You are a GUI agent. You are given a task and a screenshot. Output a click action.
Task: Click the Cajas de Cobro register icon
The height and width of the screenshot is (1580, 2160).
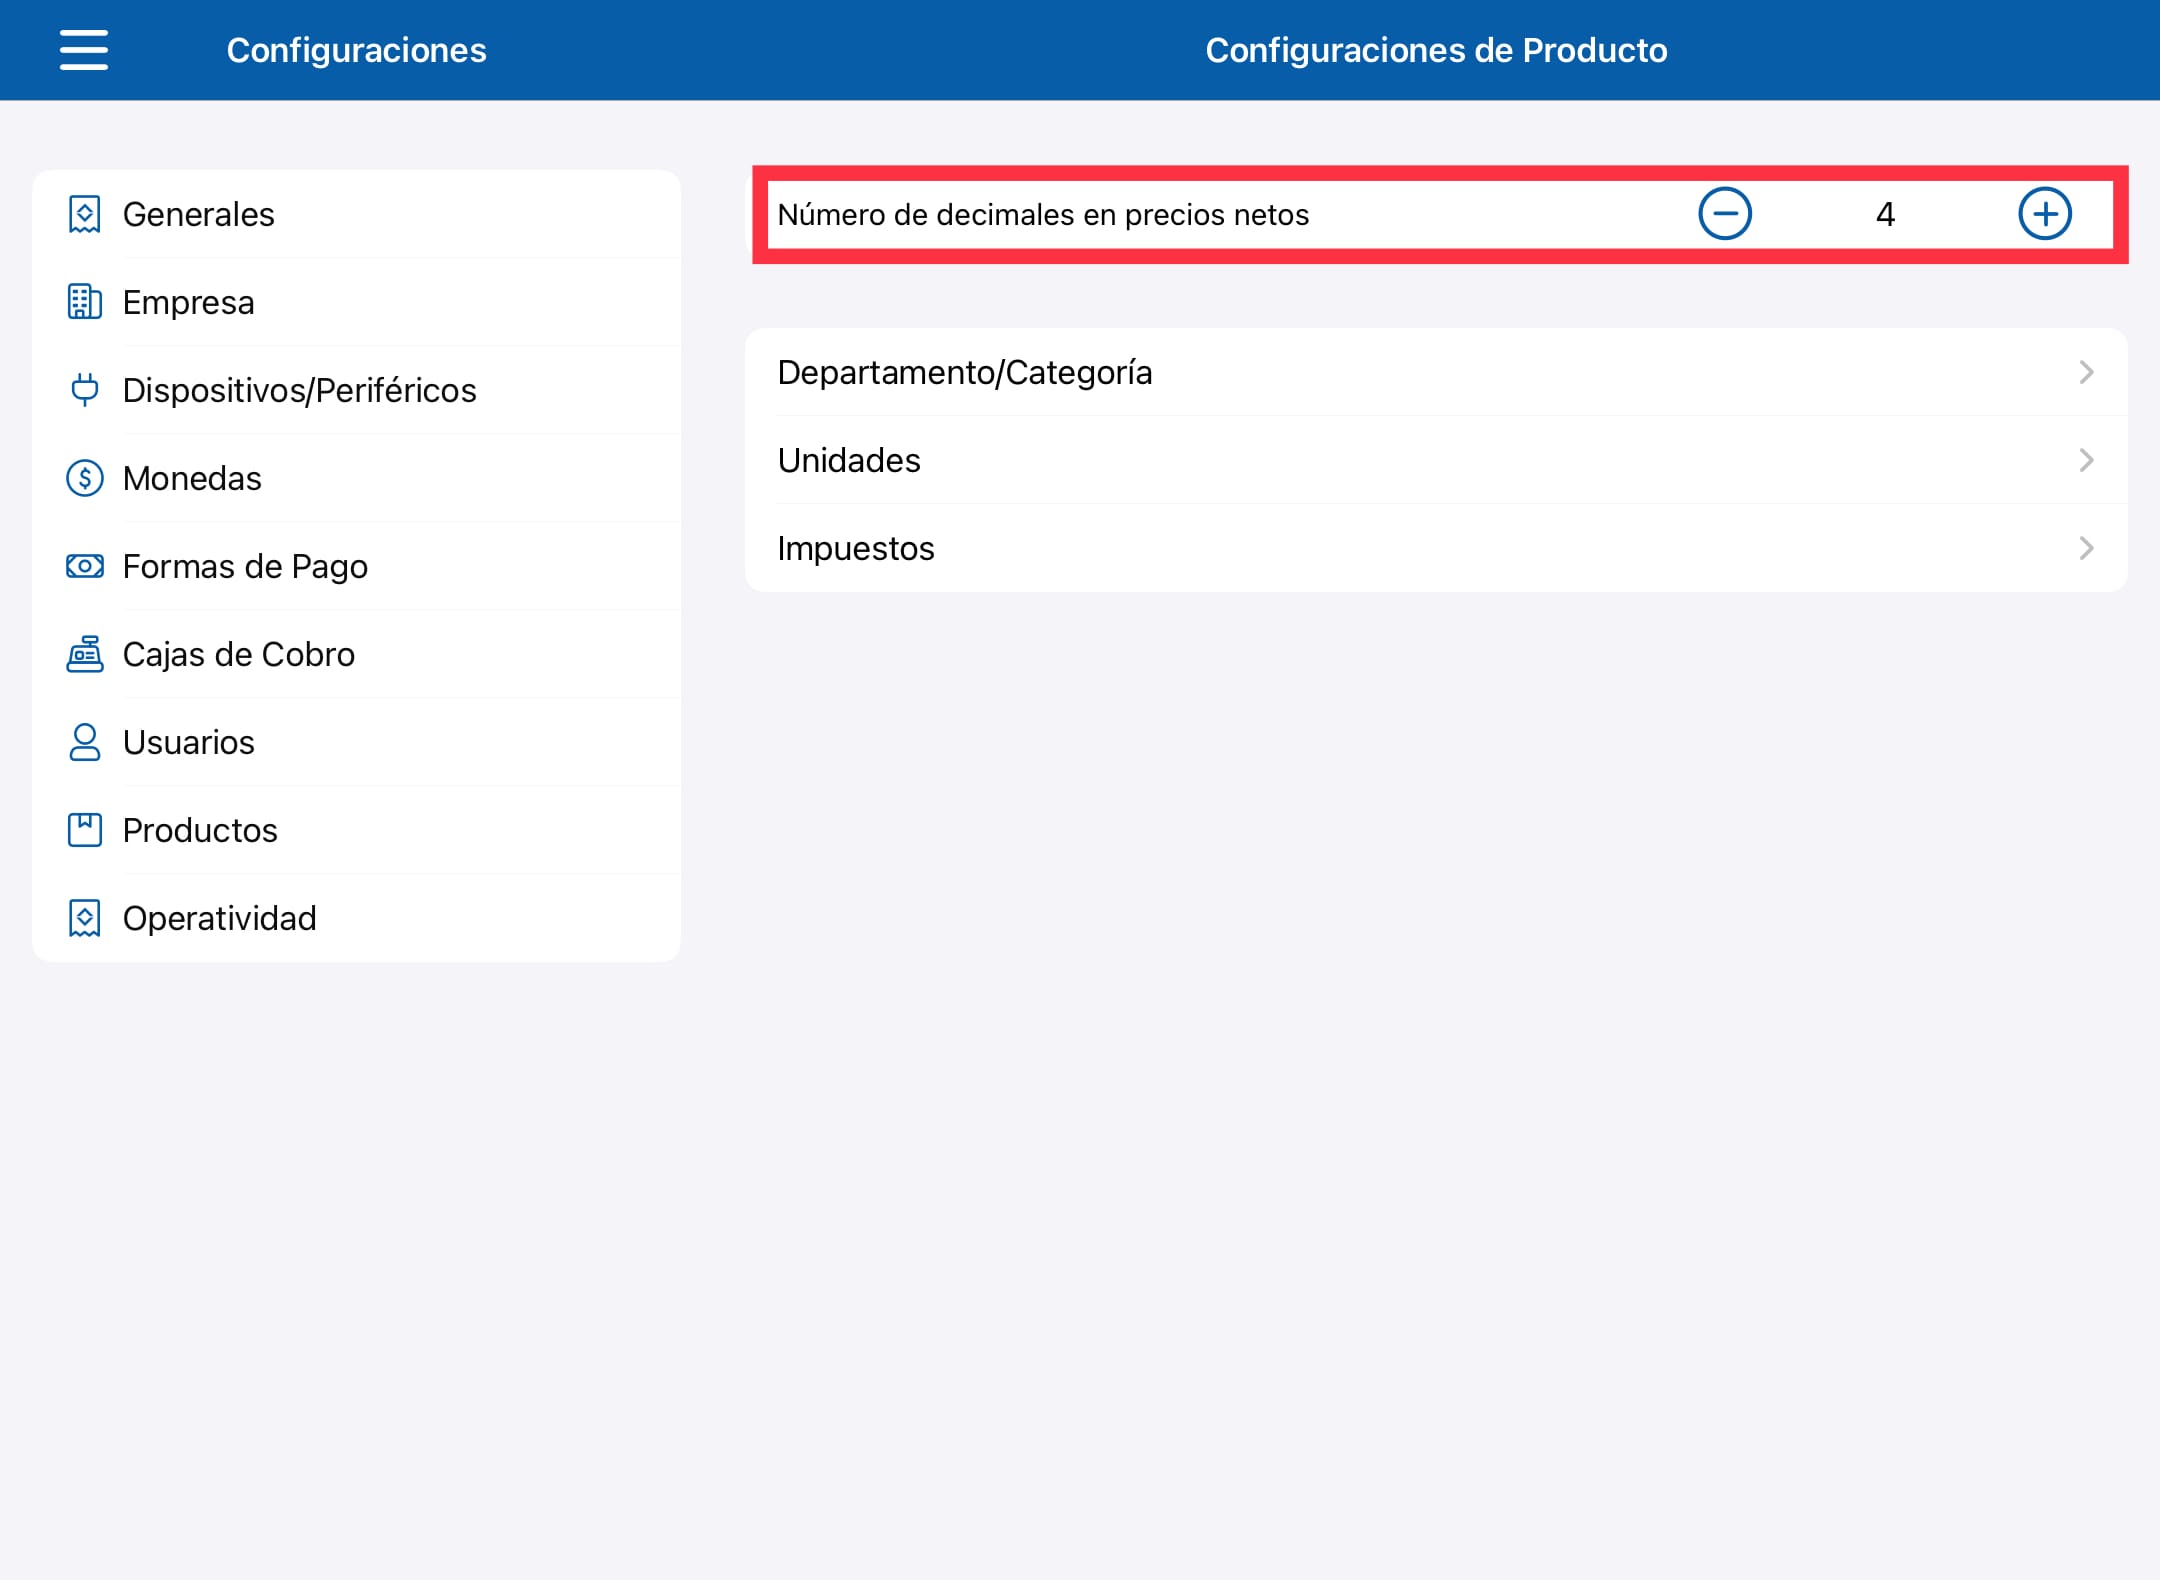[85, 654]
